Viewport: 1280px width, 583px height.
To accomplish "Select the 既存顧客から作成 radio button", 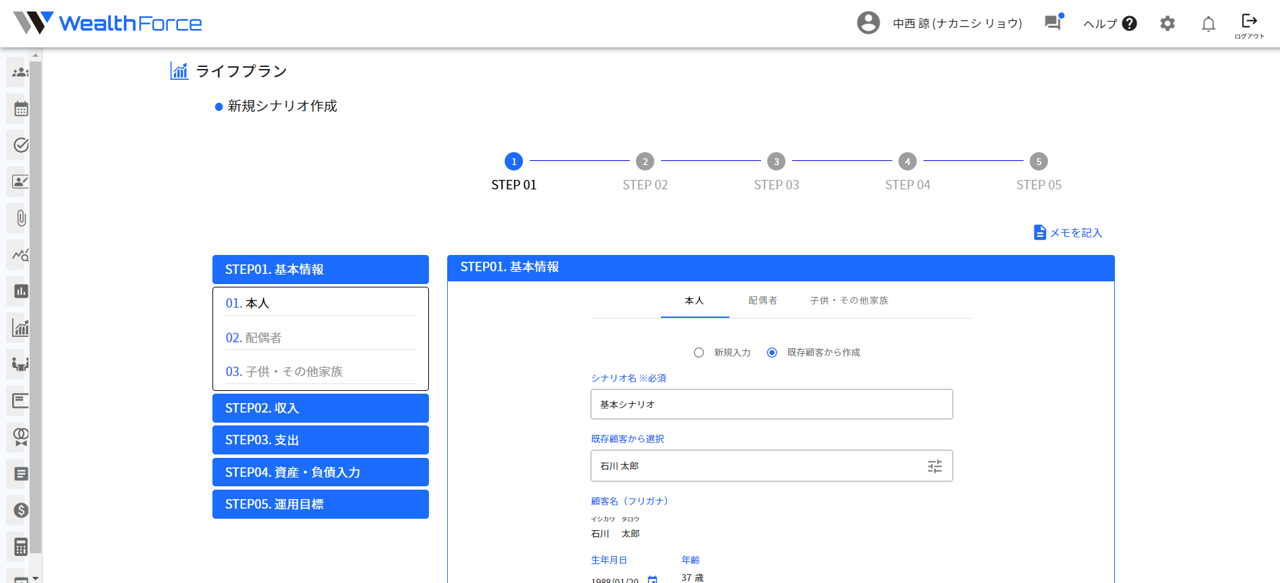I will coord(772,352).
